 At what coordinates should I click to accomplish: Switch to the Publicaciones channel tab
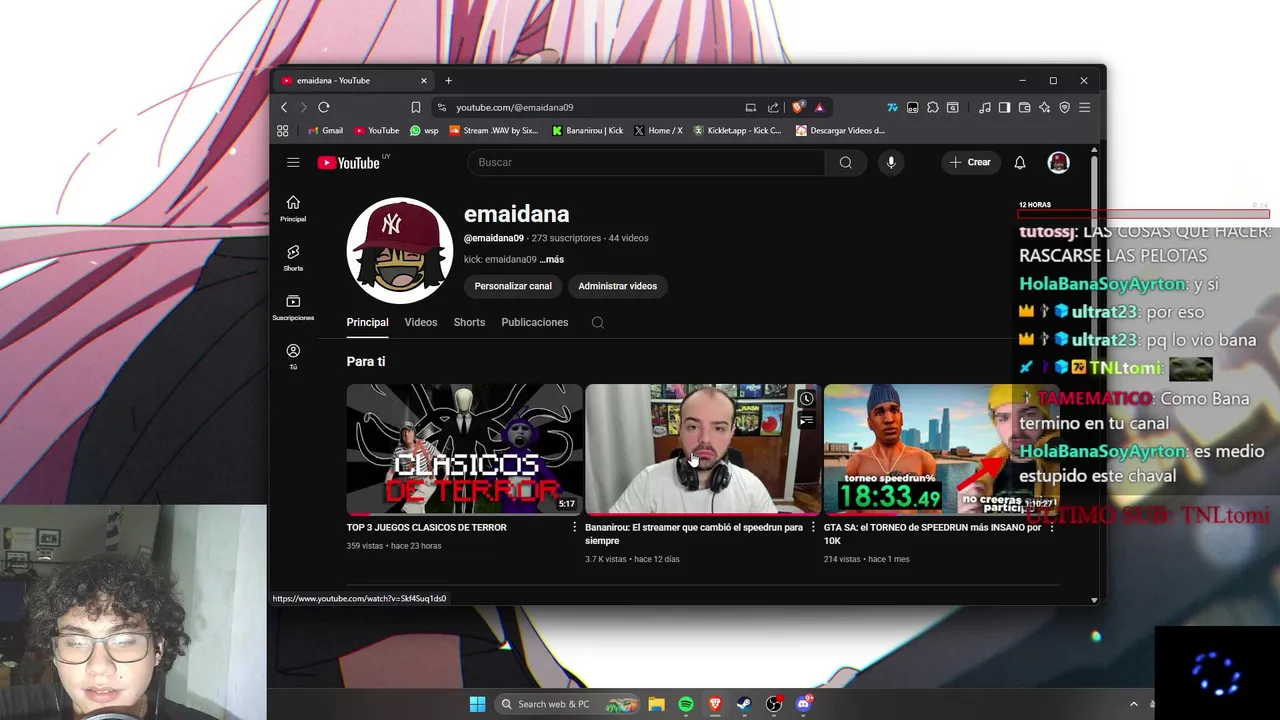(x=535, y=322)
